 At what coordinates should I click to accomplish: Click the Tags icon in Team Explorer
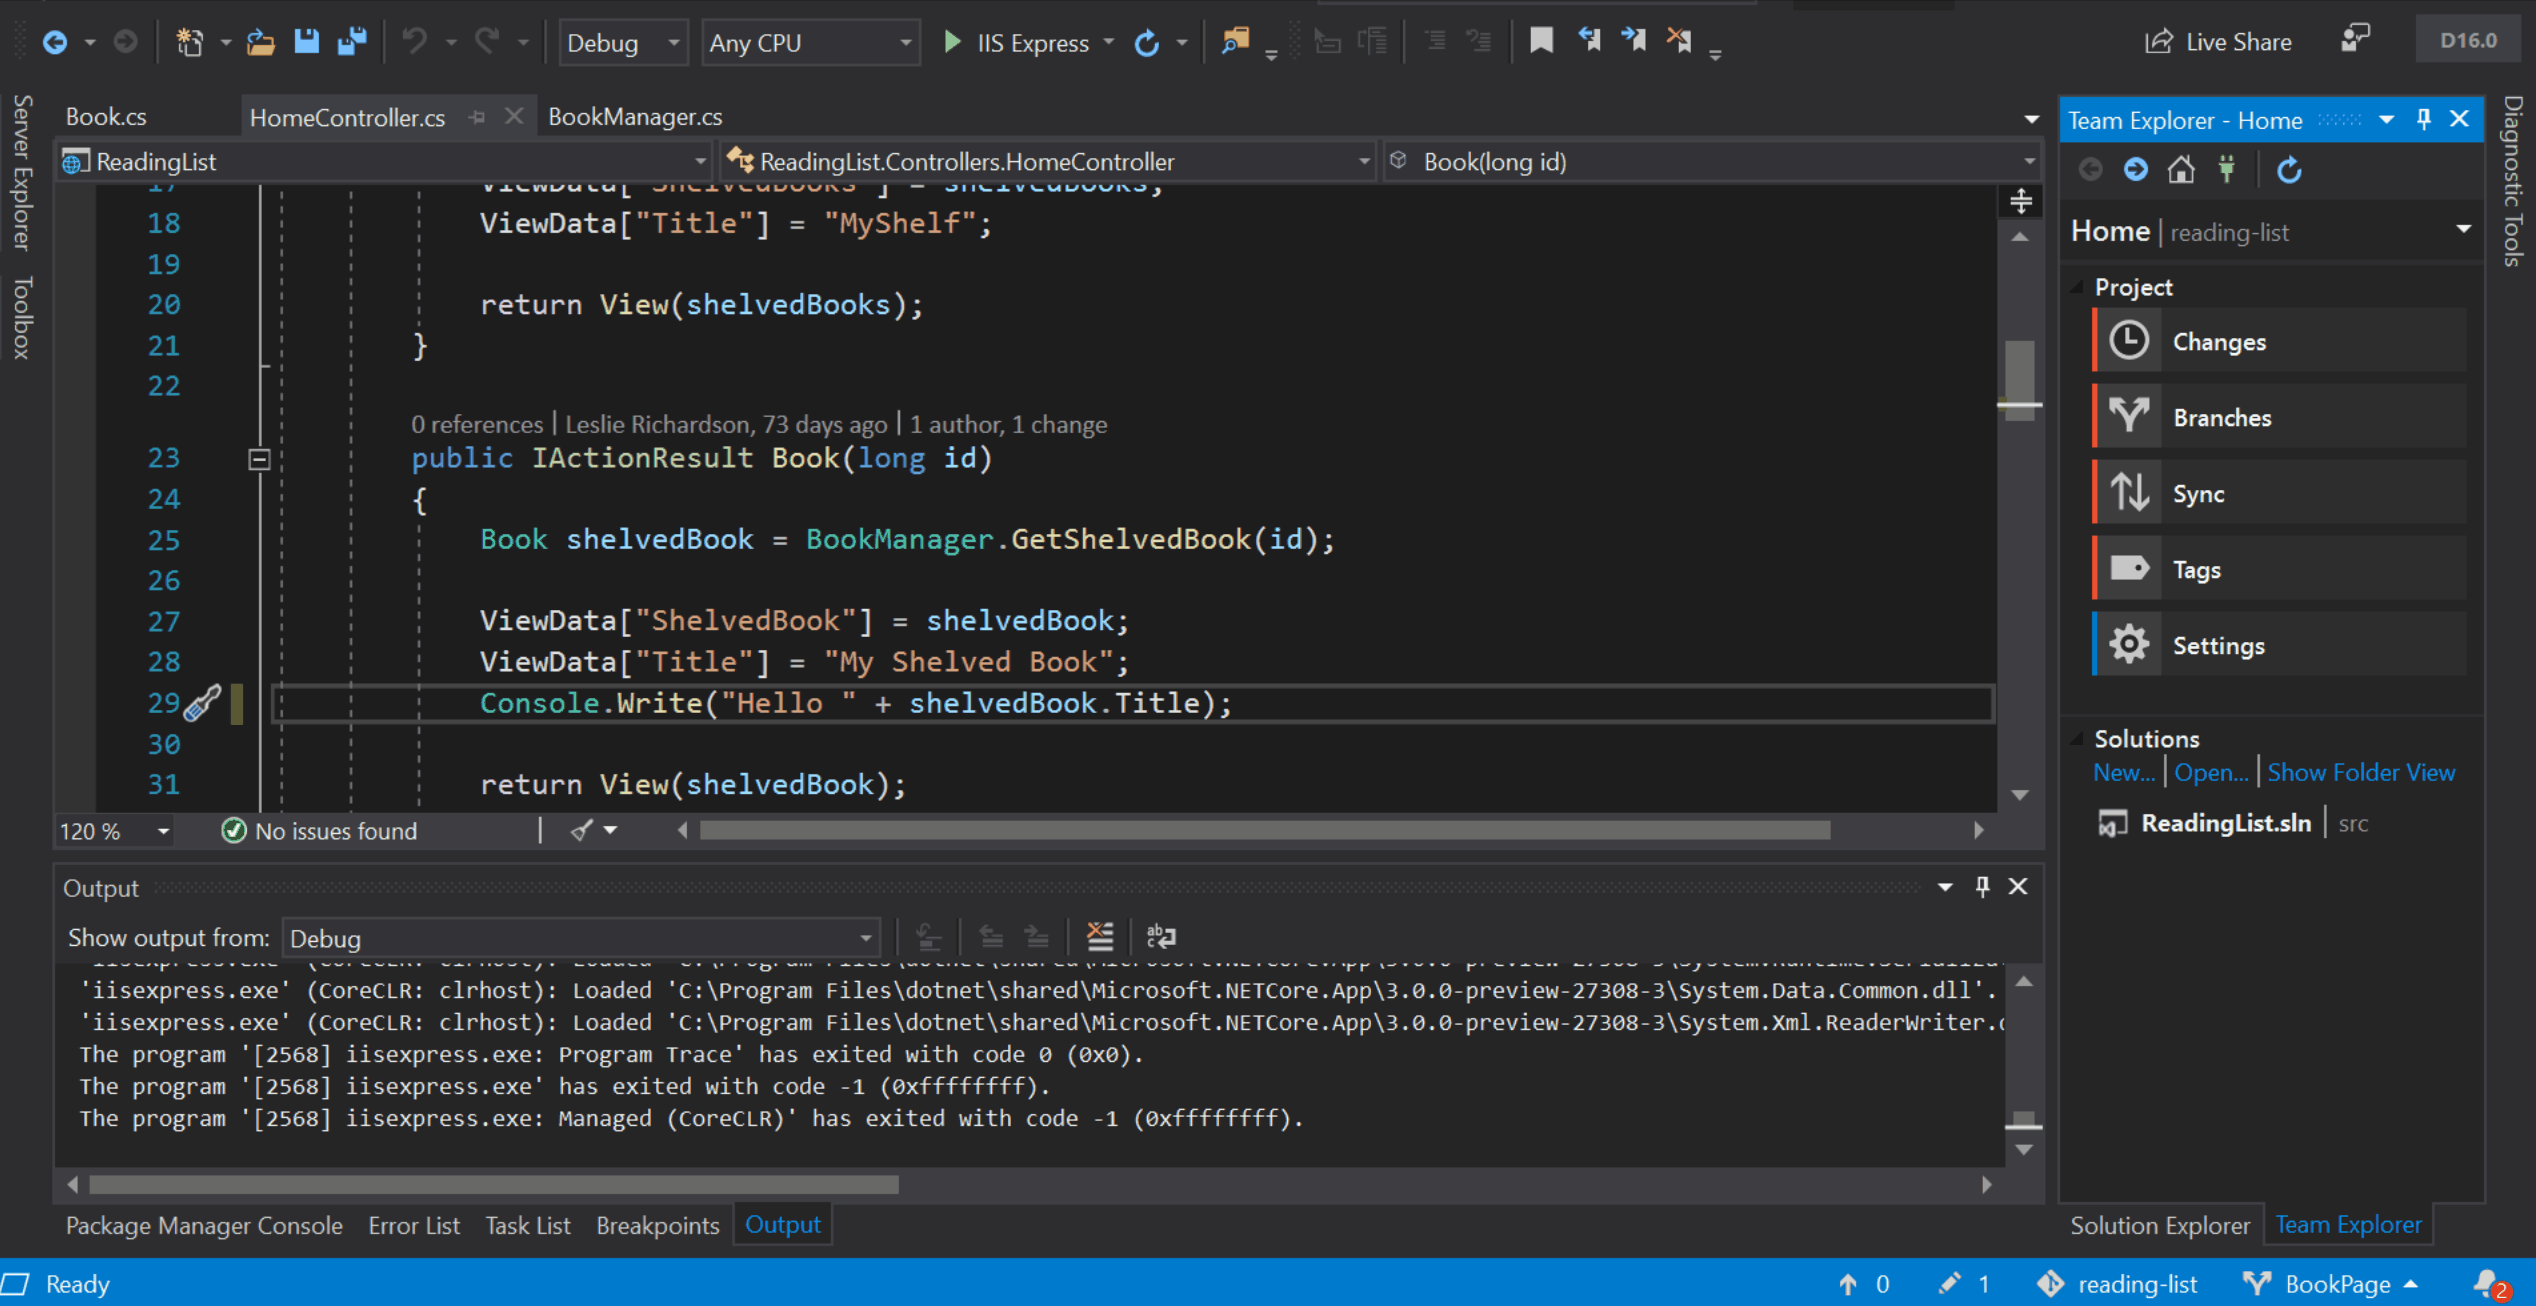2130,568
